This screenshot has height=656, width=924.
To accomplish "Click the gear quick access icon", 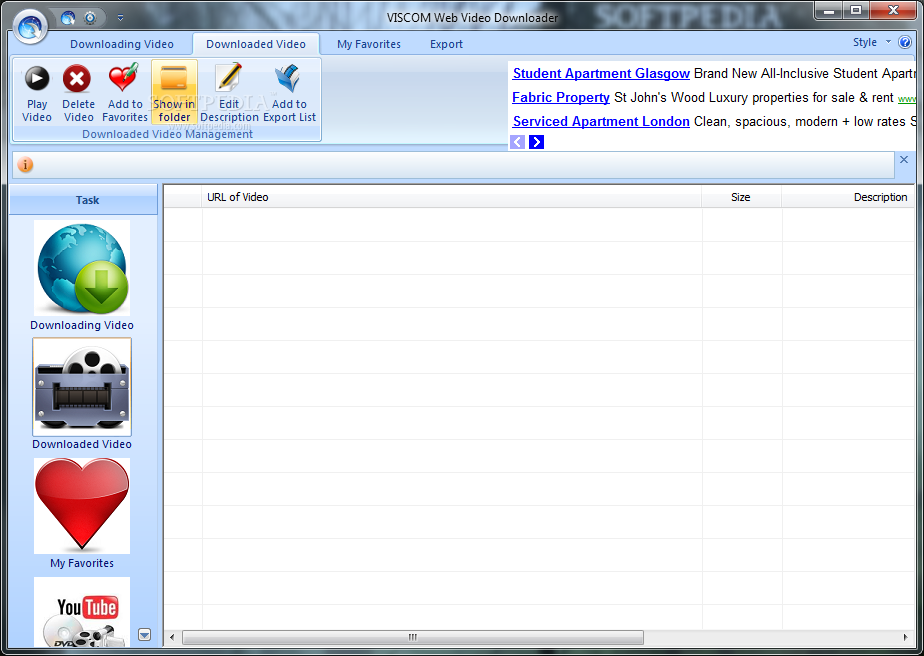I will tap(90, 18).
